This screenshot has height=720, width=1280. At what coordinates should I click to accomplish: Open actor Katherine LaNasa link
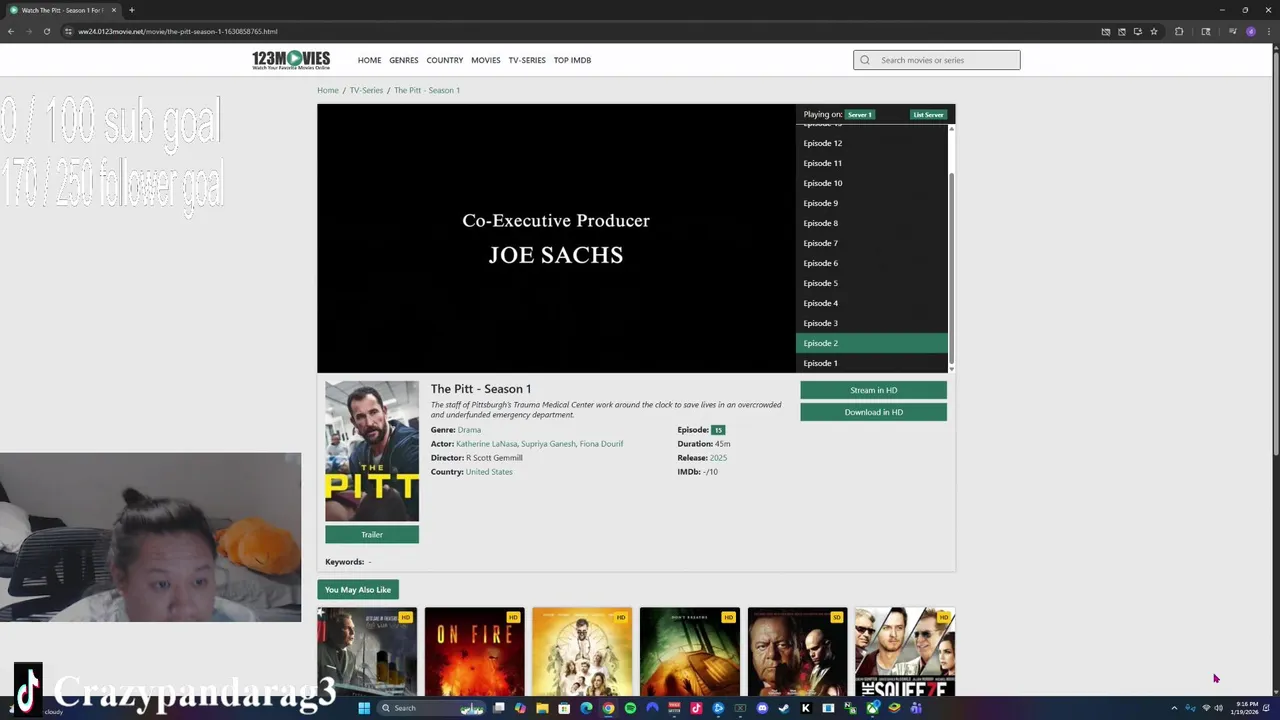tap(486, 444)
